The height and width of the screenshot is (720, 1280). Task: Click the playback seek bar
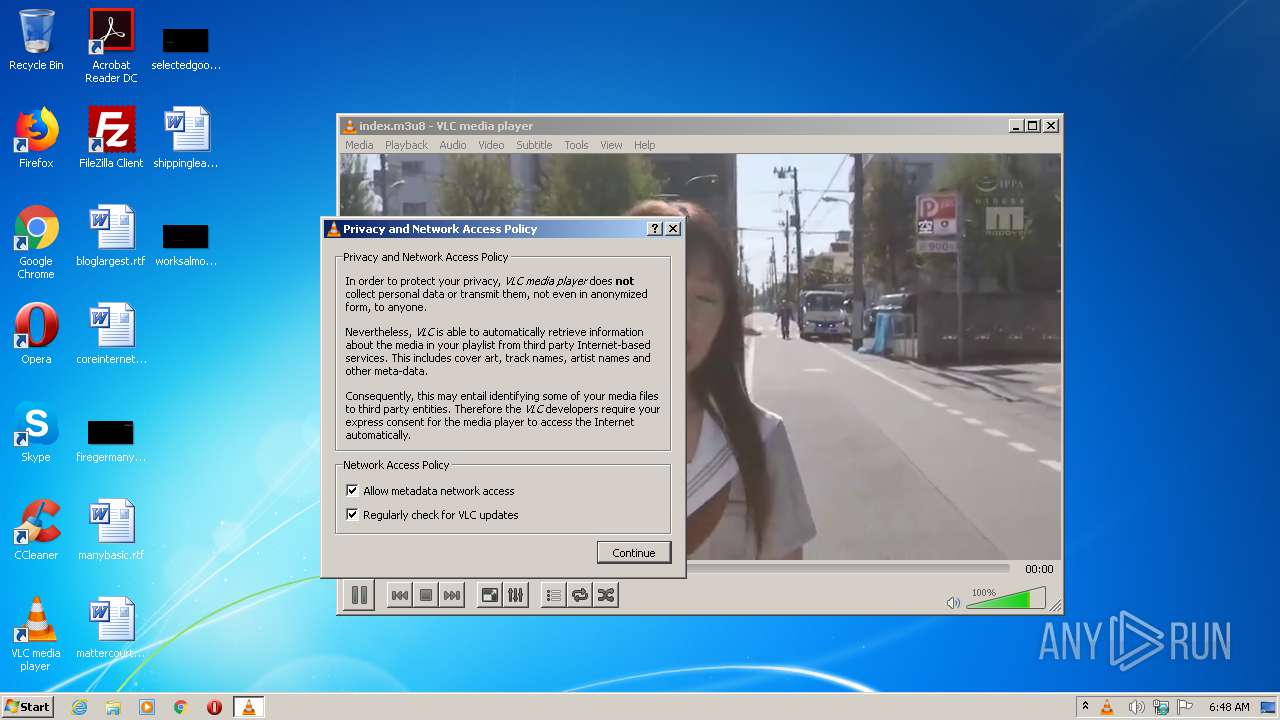(x=850, y=568)
